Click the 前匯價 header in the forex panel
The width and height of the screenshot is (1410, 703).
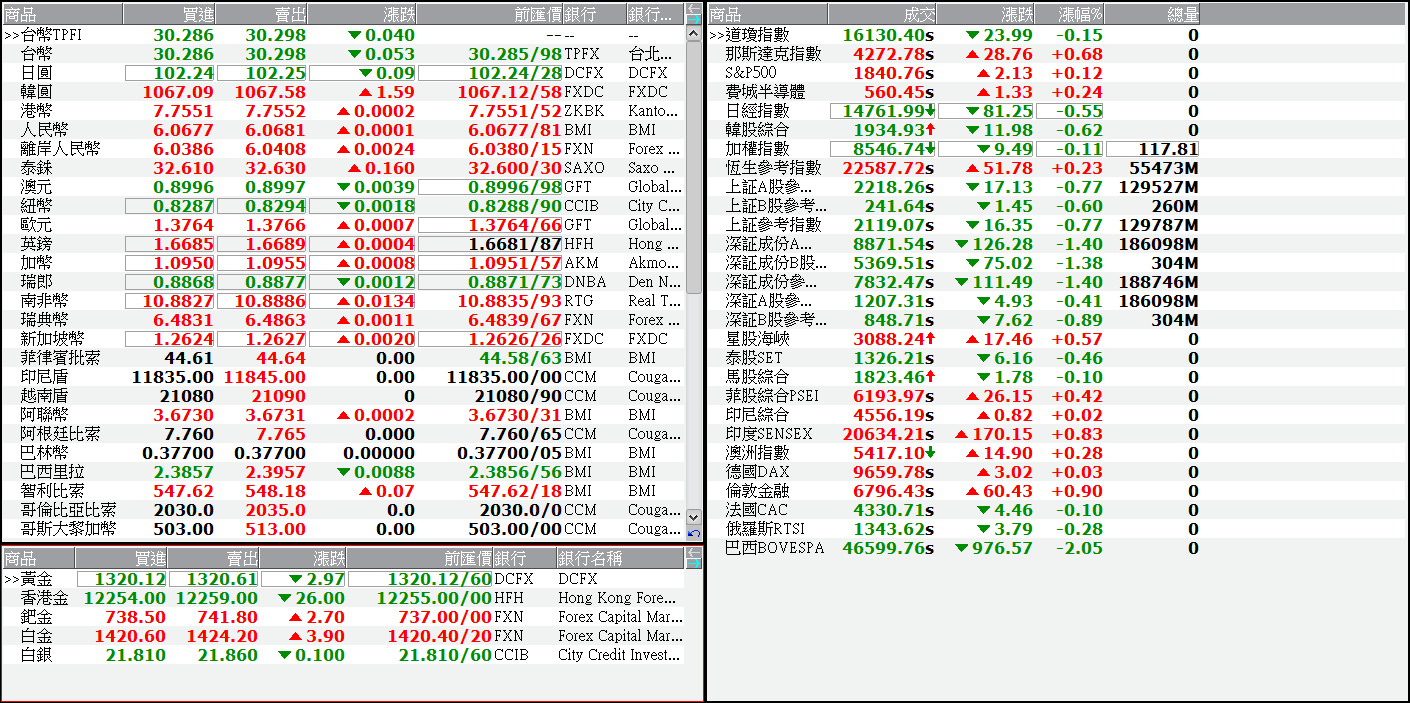tap(490, 14)
